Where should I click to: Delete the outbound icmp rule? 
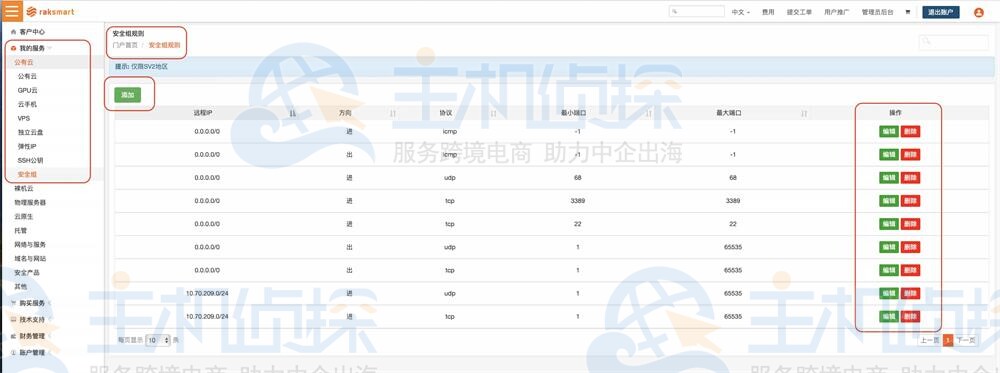point(910,154)
